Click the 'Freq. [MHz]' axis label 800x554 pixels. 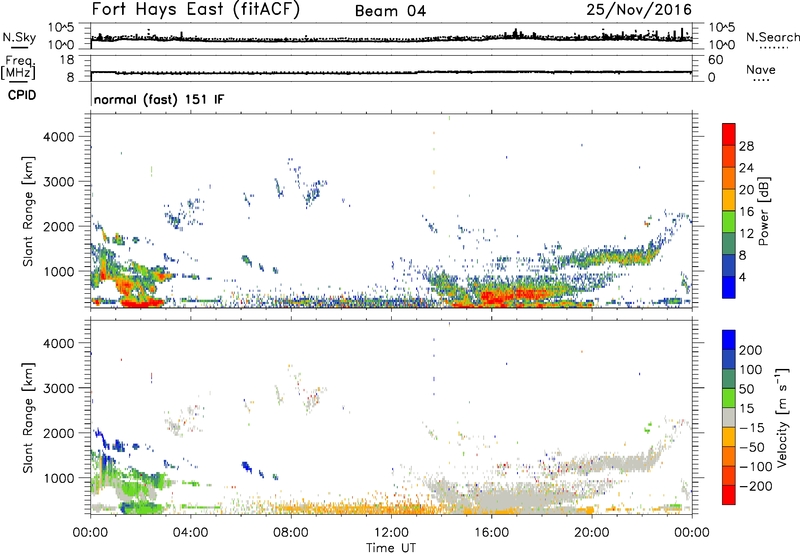[x=19, y=68]
